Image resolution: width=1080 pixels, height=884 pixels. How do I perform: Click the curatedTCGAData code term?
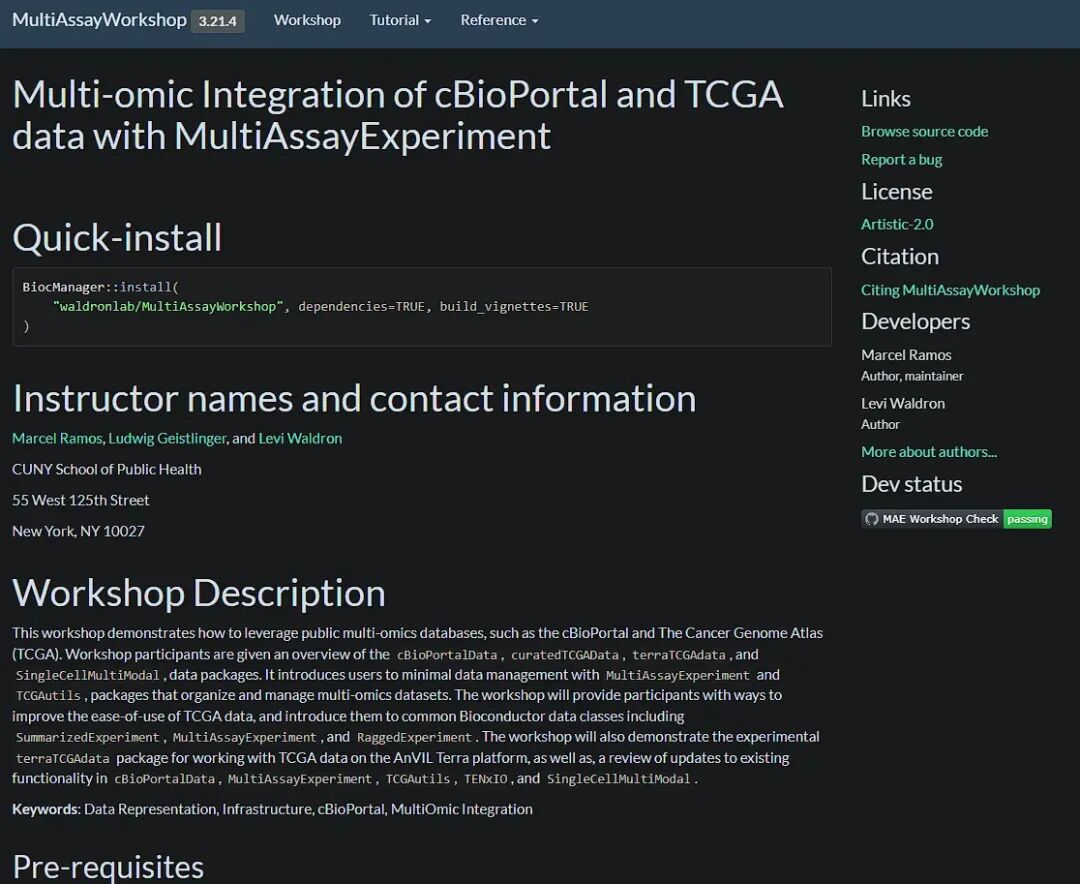tap(565, 655)
